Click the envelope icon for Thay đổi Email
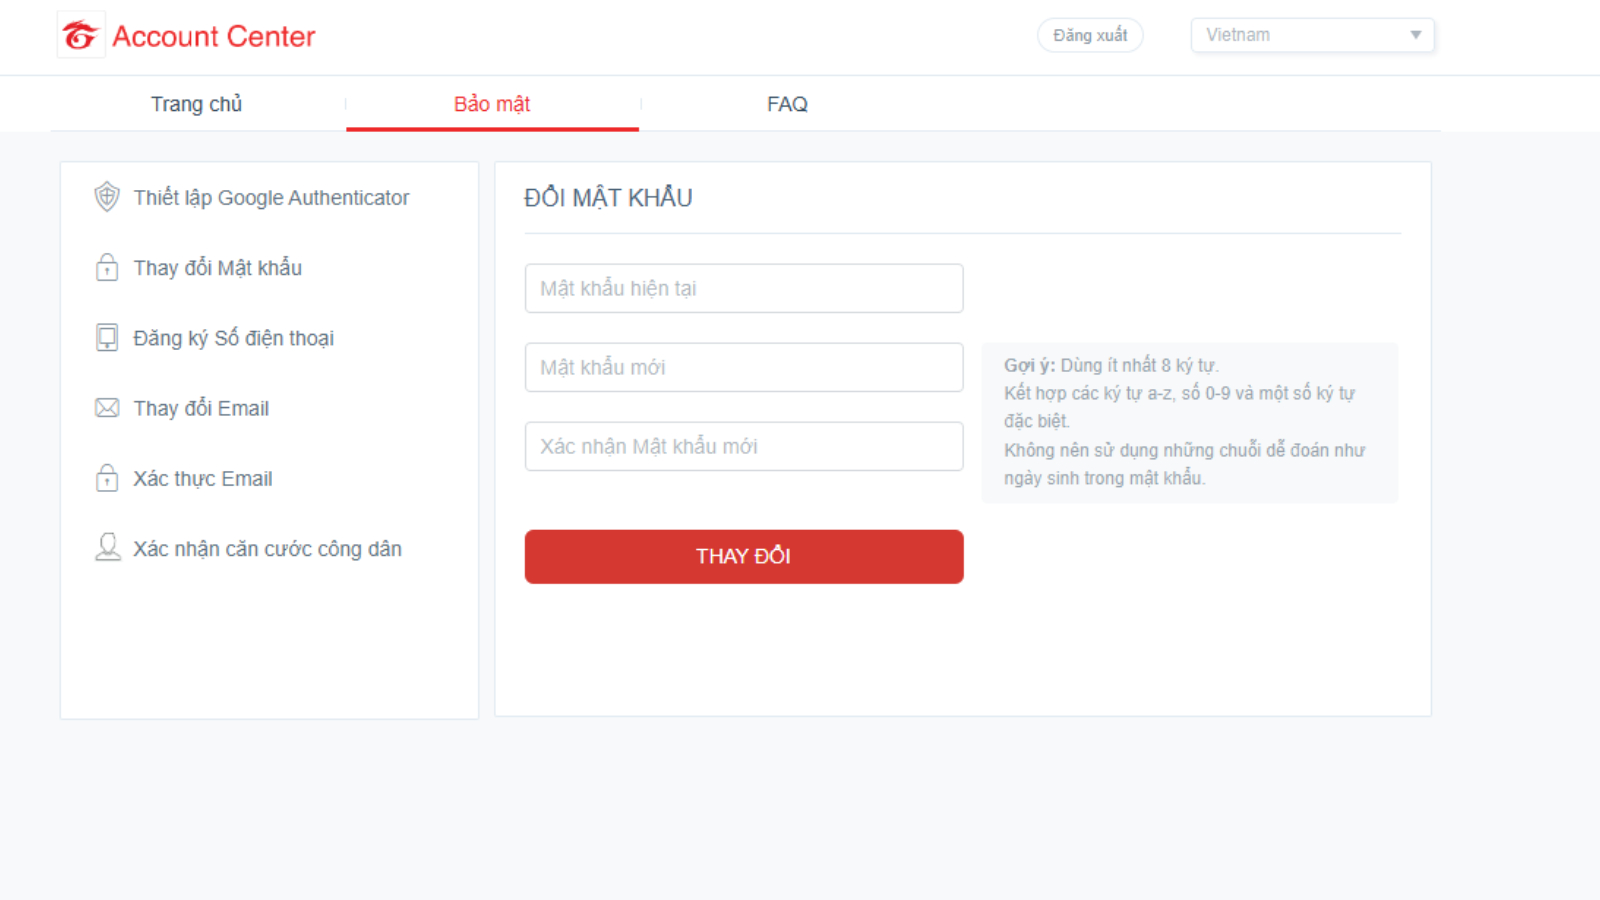Screen dimensions: 1600x900 click(107, 408)
